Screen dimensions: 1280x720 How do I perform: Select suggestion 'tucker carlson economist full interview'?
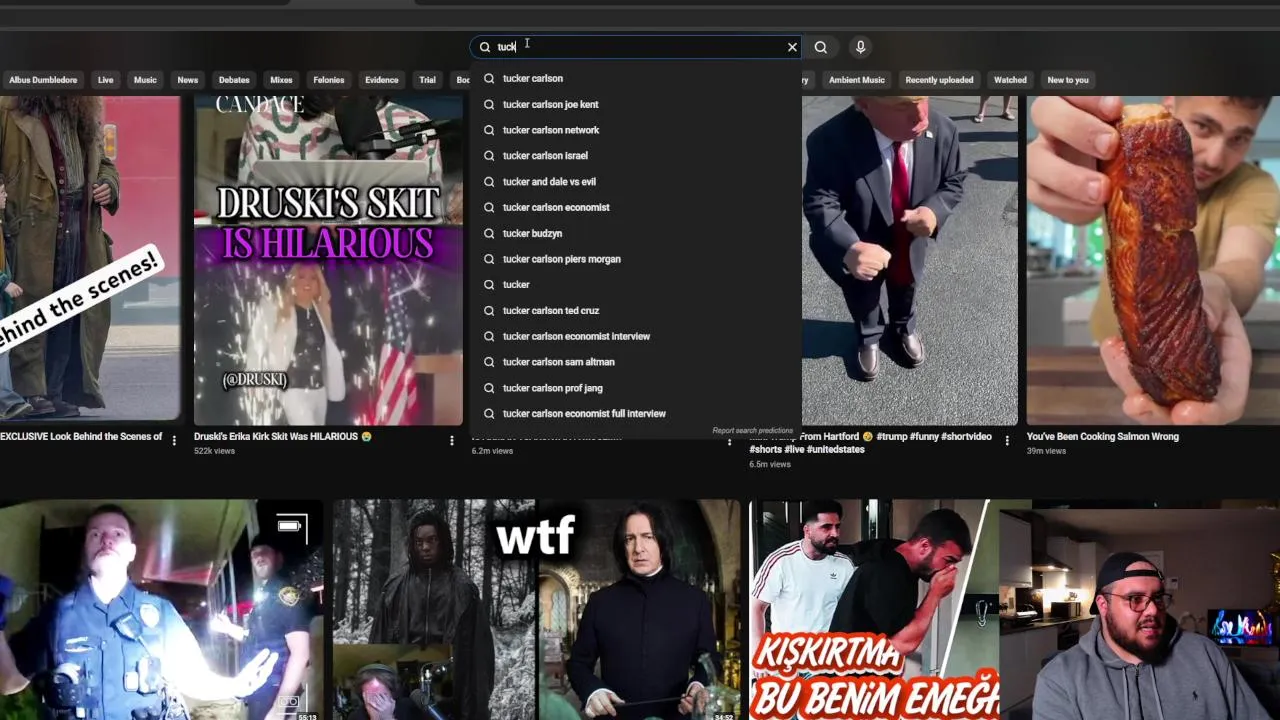(636, 414)
